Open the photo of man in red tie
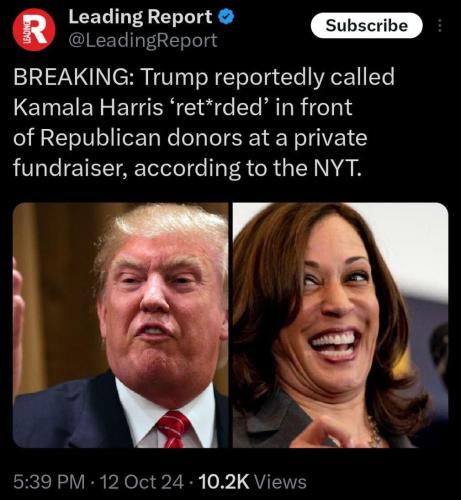Screen dimensions: 461x500 click(120, 325)
